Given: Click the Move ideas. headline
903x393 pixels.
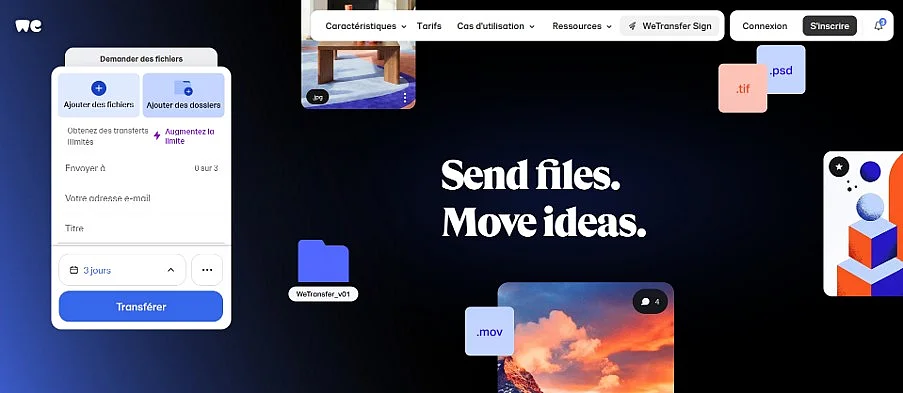Looking at the screenshot, I should 543,222.
